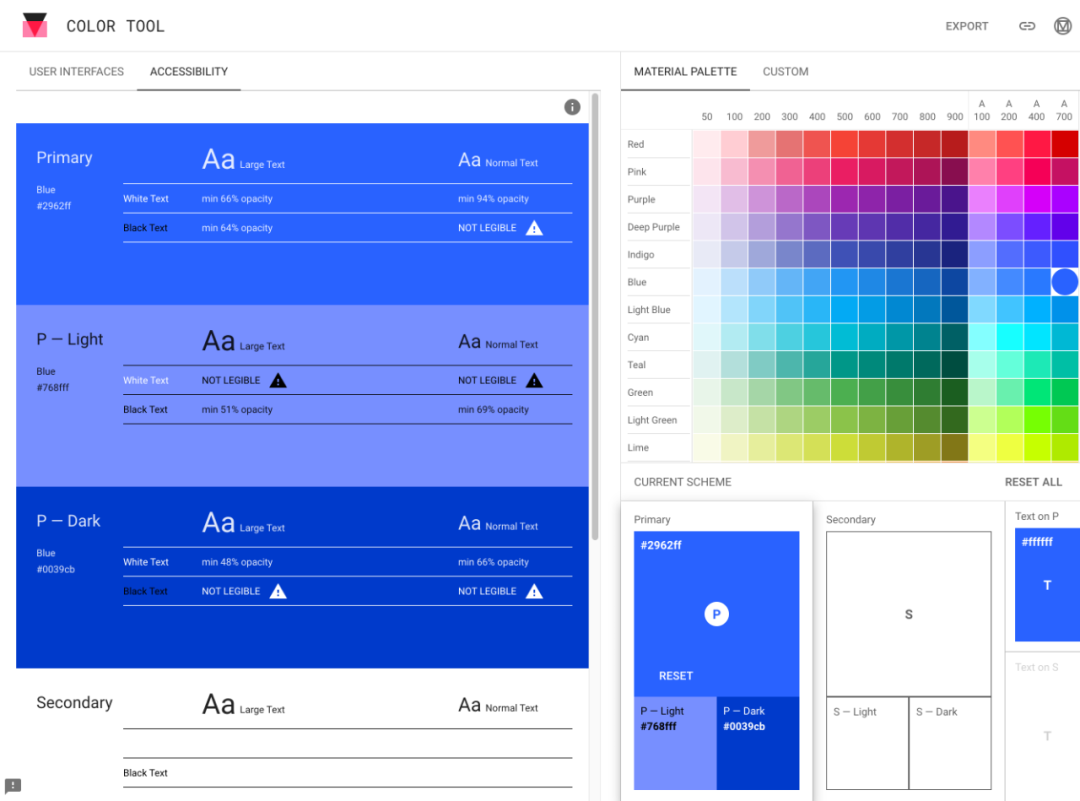This screenshot has width=1080, height=801.
Task: Click Reset All in current scheme
Action: coord(1033,482)
